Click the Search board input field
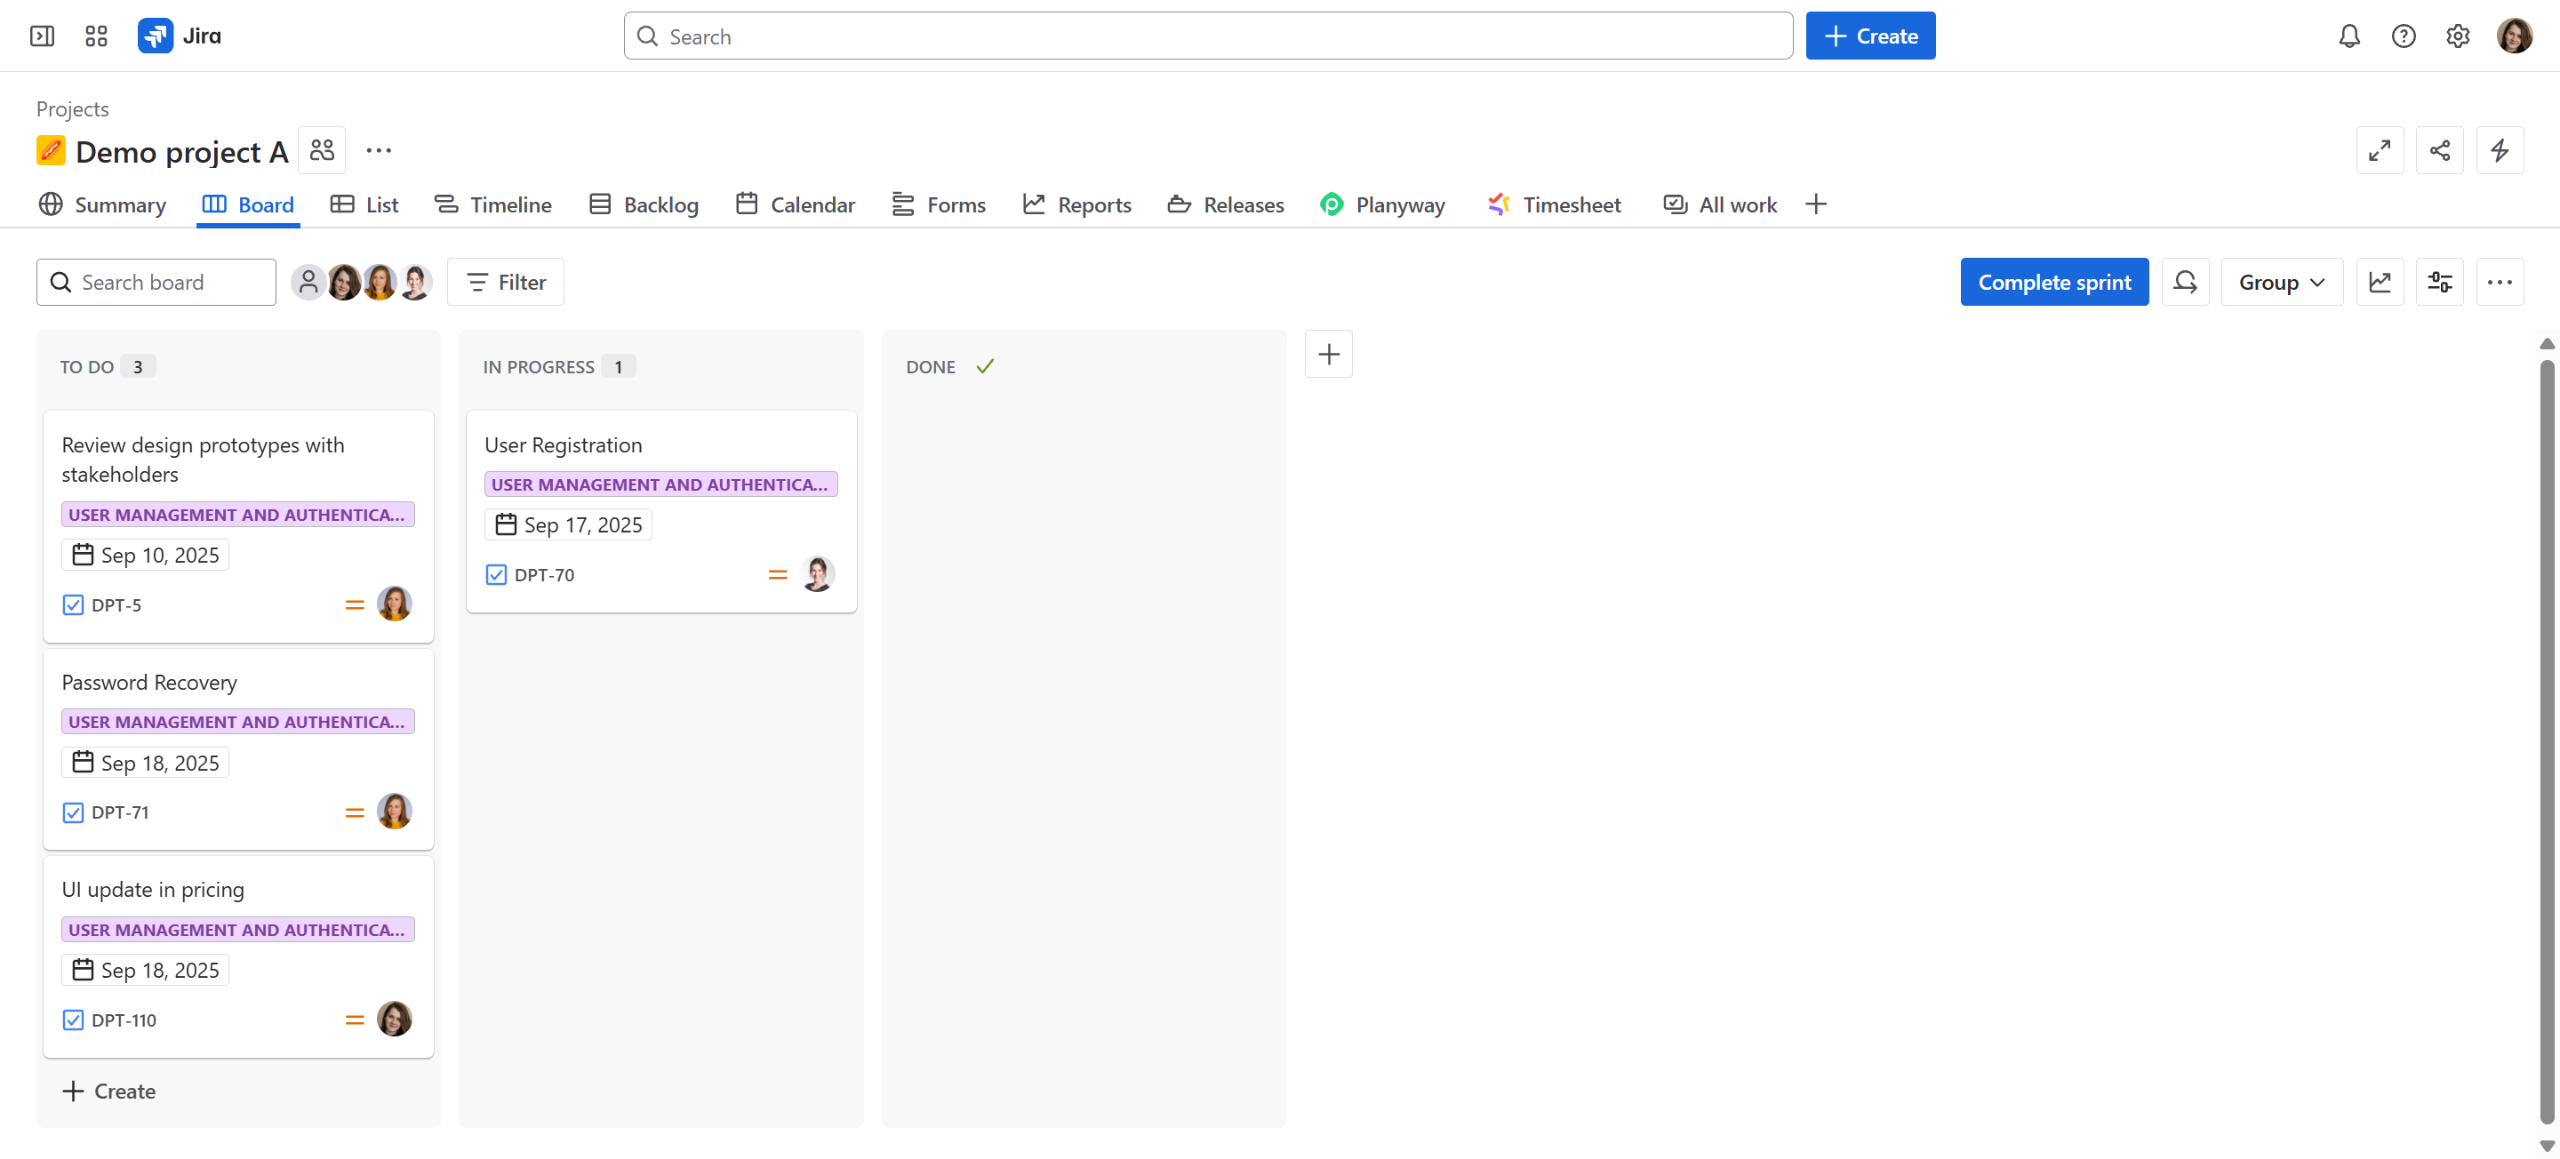Viewport: 2560px width, 1159px height. coord(156,282)
